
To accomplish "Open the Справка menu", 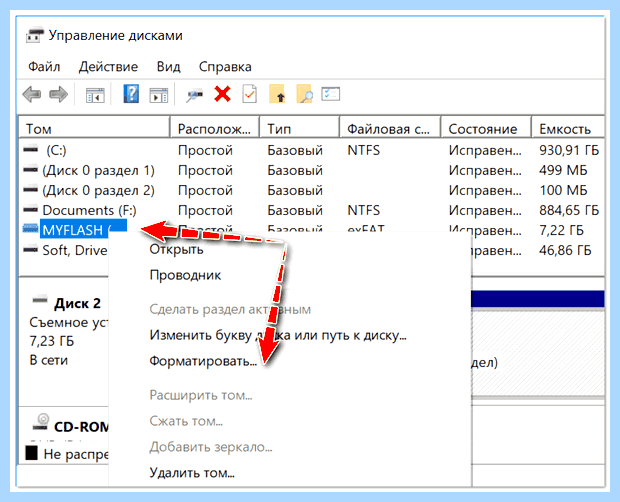I will click(x=225, y=66).
